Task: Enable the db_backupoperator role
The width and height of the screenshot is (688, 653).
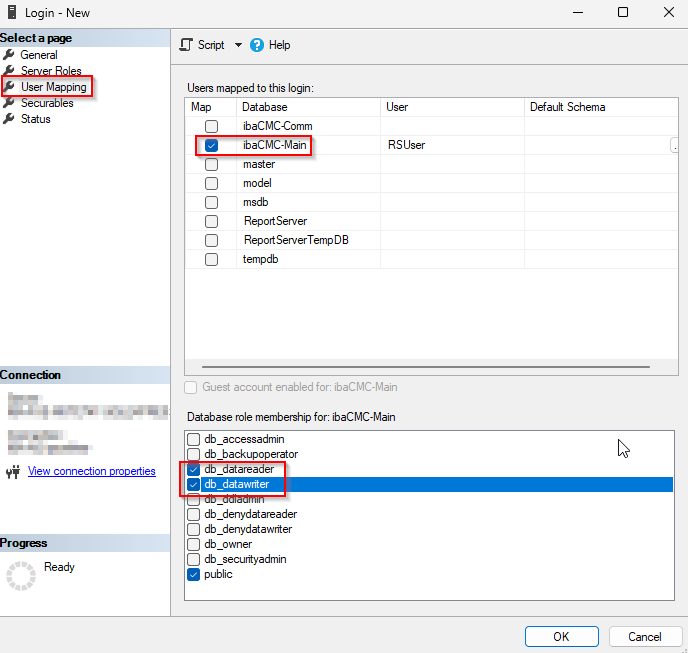Action: click(x=194, y=454)
